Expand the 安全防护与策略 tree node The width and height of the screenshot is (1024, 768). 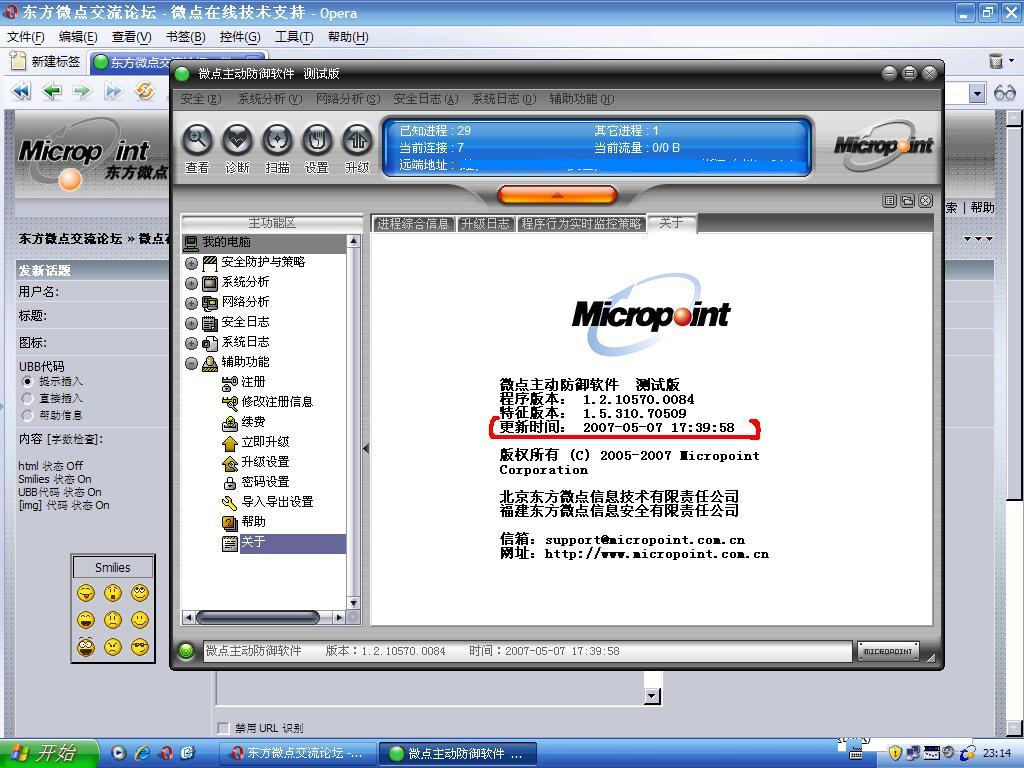191,263
